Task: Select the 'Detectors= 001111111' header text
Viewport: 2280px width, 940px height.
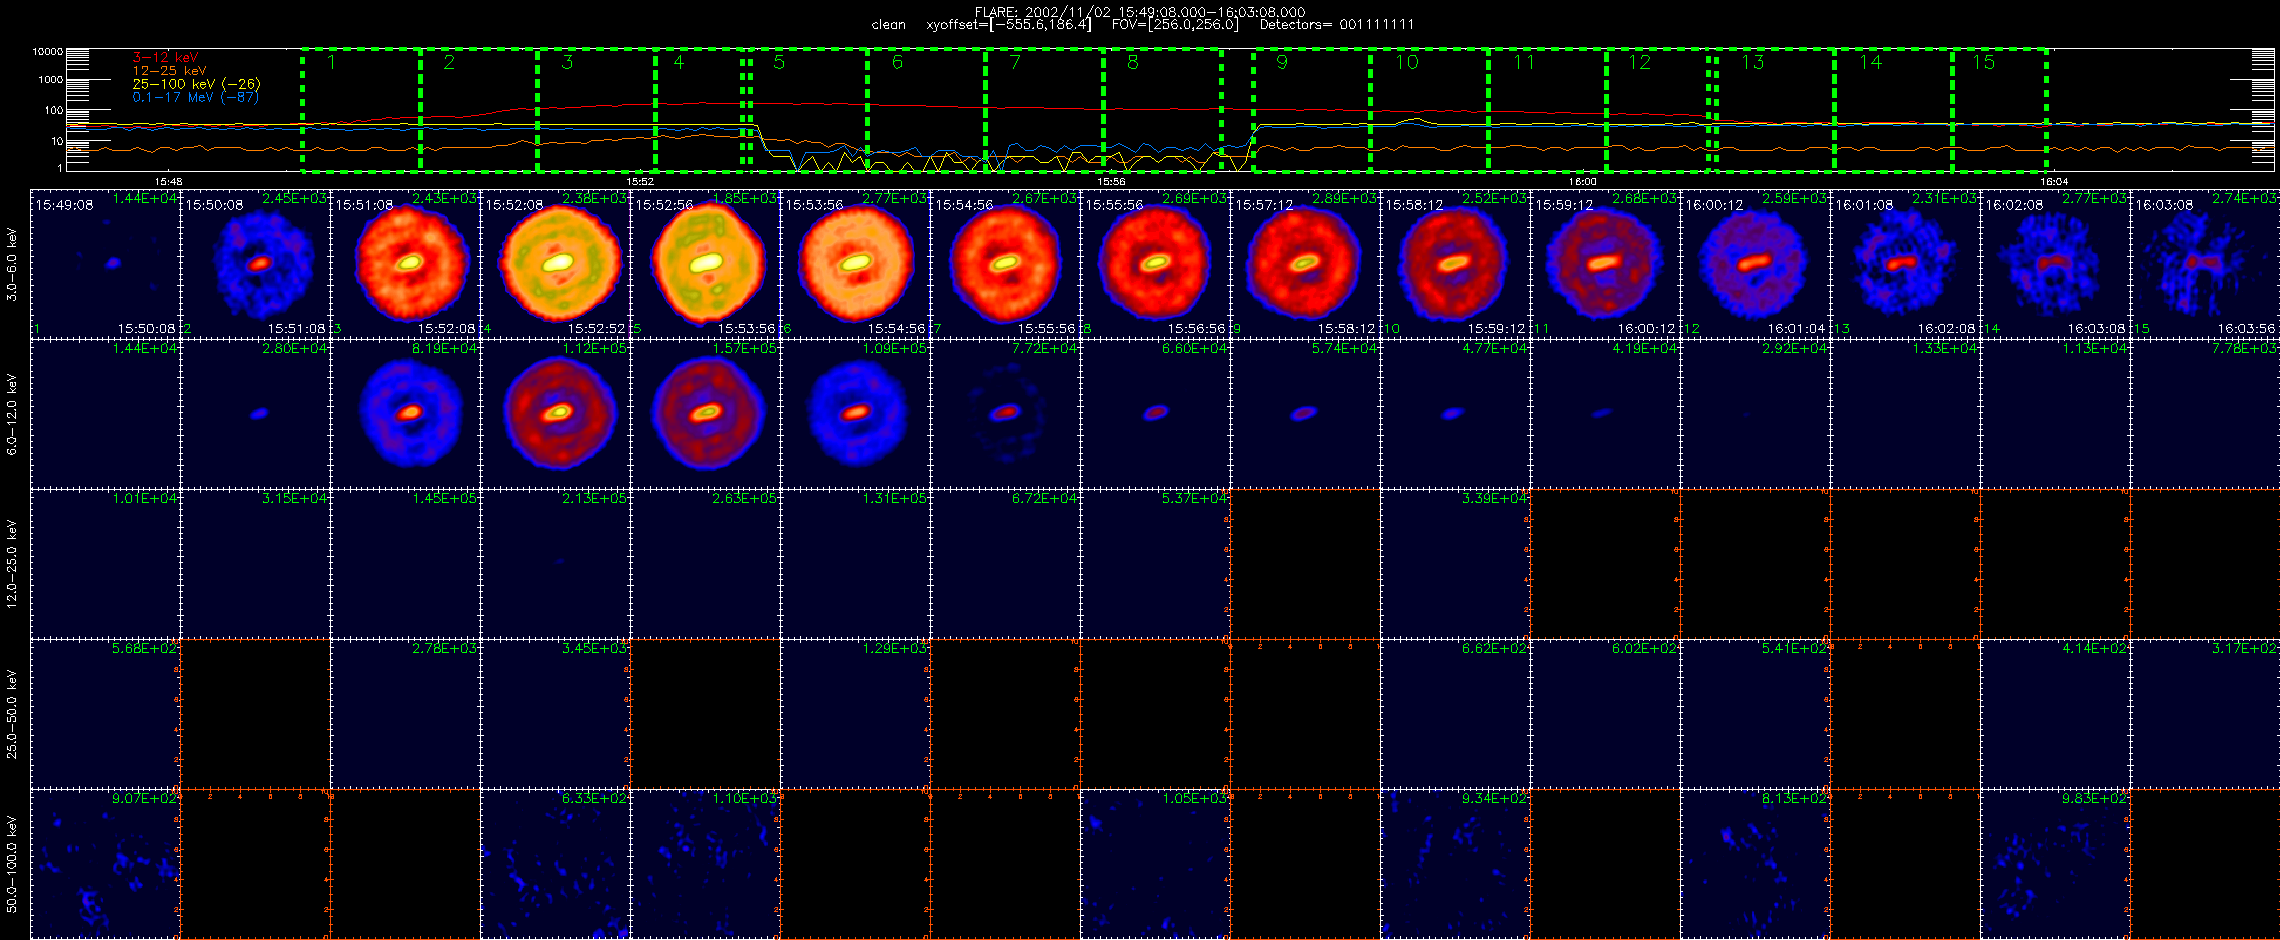Action: [x=1337, y=24]
